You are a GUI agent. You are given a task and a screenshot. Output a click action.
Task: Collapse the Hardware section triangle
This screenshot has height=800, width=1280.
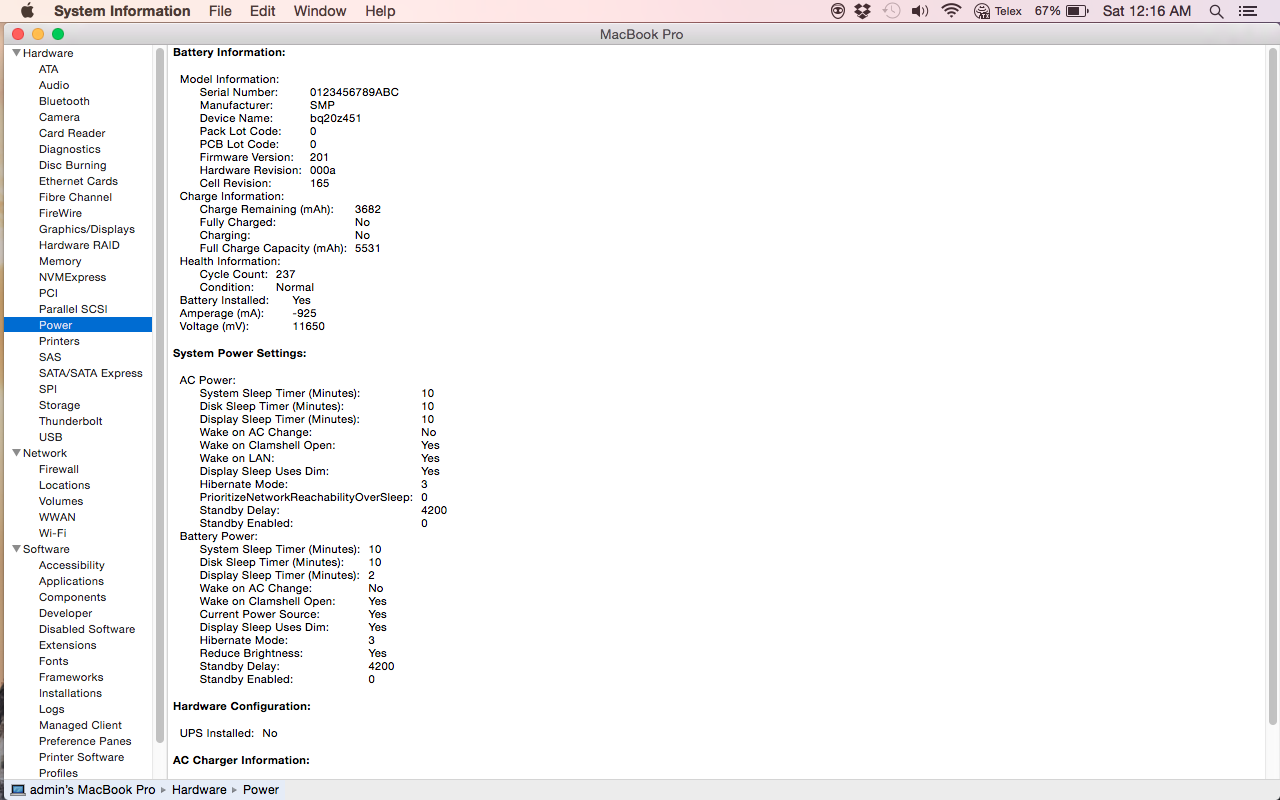[16, 53]
